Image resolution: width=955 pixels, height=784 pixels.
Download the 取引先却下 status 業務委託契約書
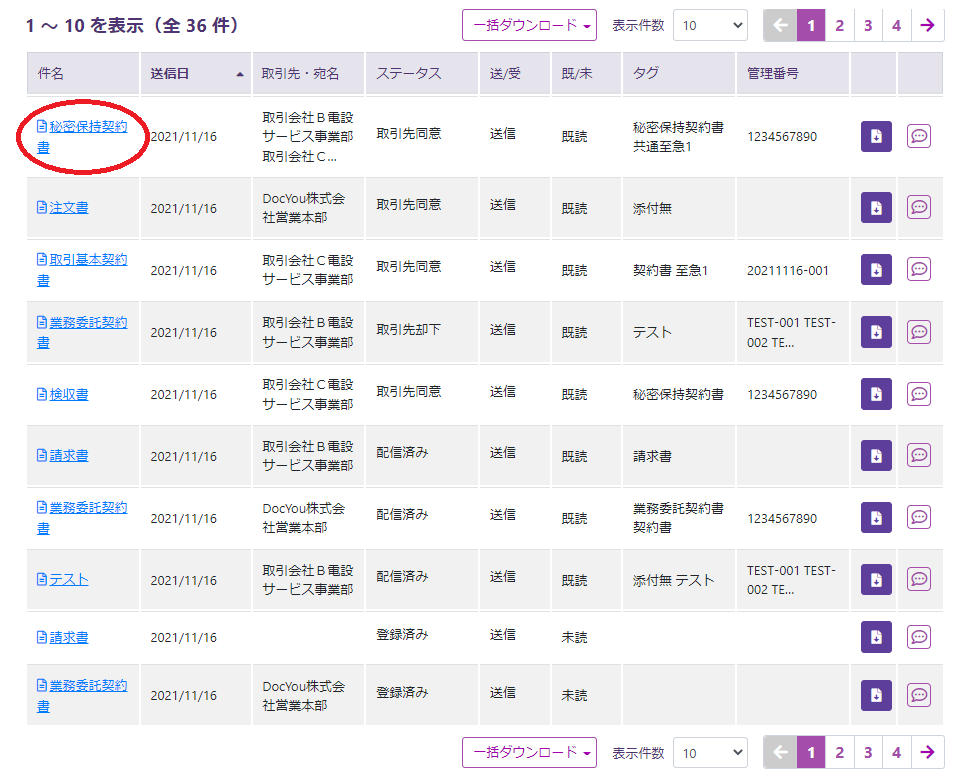(876, 332)
